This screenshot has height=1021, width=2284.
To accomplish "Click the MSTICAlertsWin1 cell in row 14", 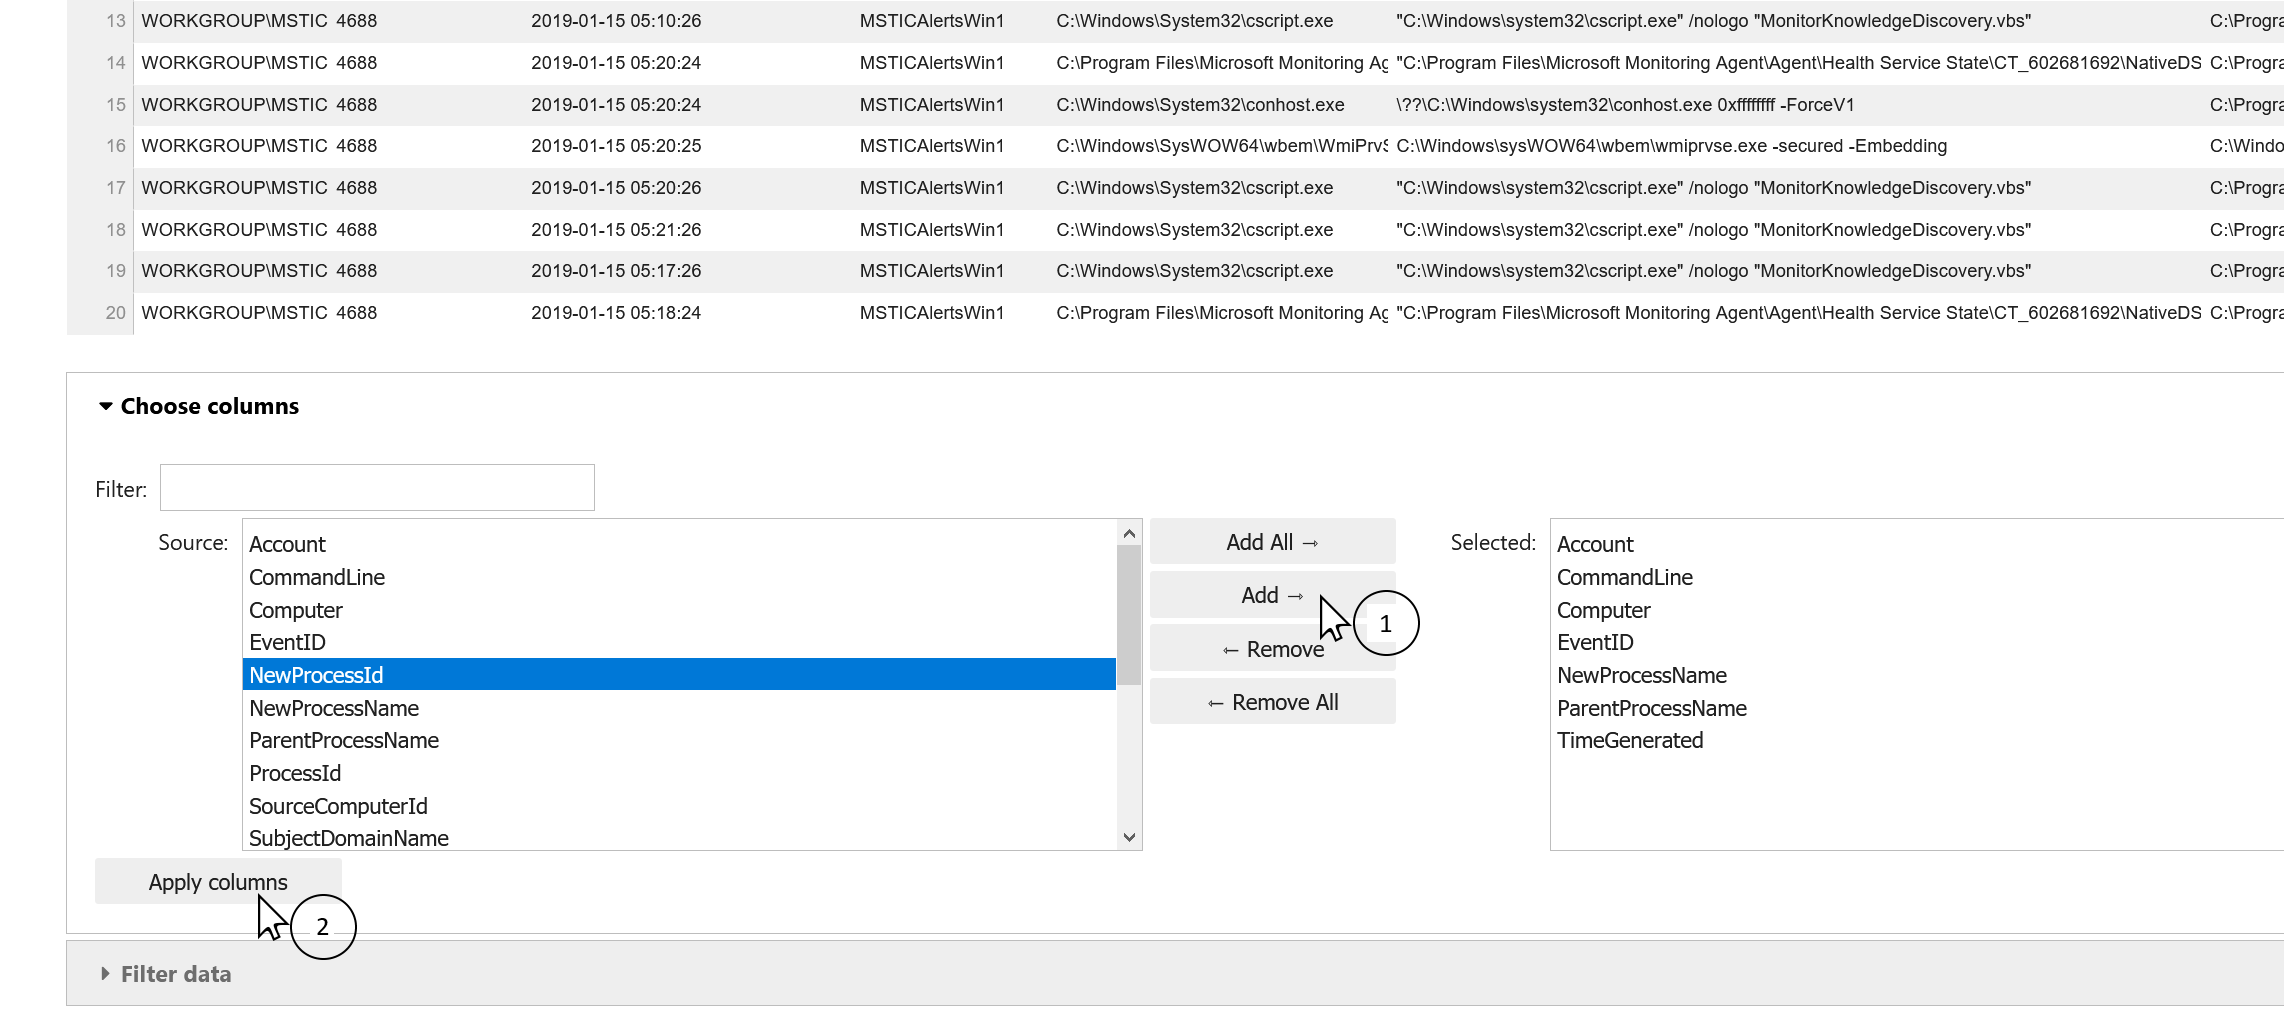I will pyautogui.click(x=932, y=63).
